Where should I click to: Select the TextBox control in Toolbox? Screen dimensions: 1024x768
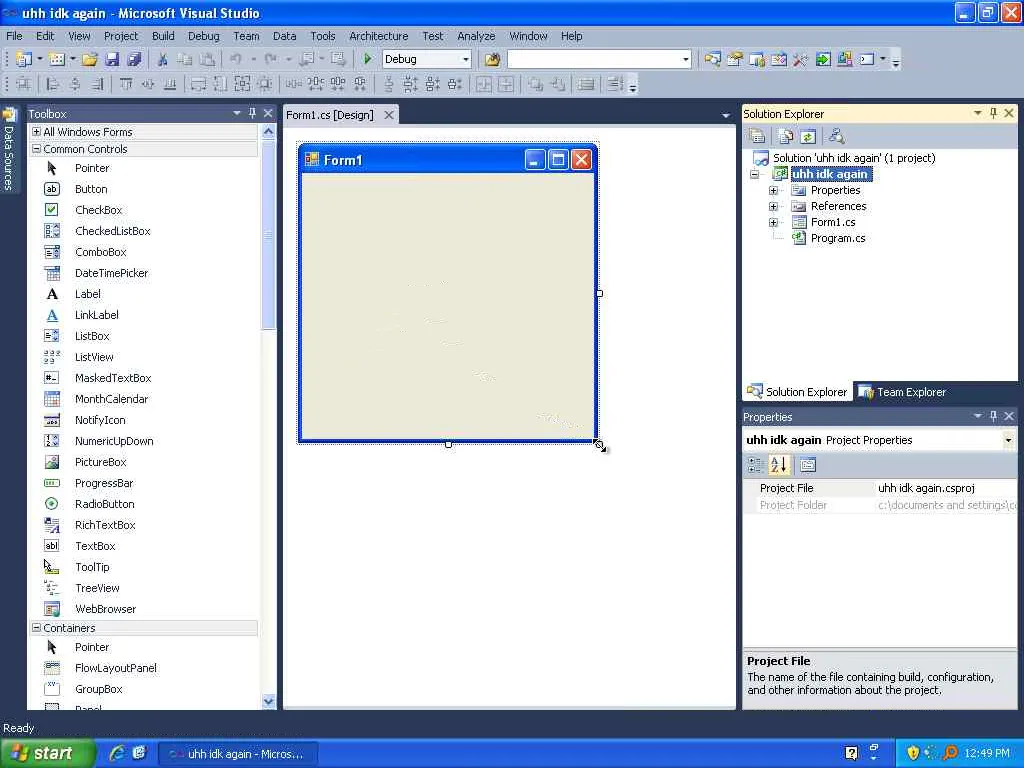pos(95,546)
